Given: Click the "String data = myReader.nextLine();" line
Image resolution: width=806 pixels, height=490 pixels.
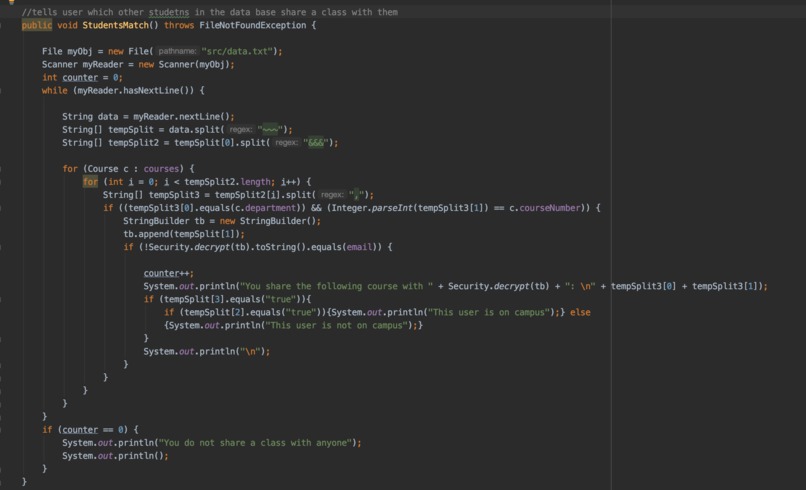Looking at the screenshot, I should point(148,117).
